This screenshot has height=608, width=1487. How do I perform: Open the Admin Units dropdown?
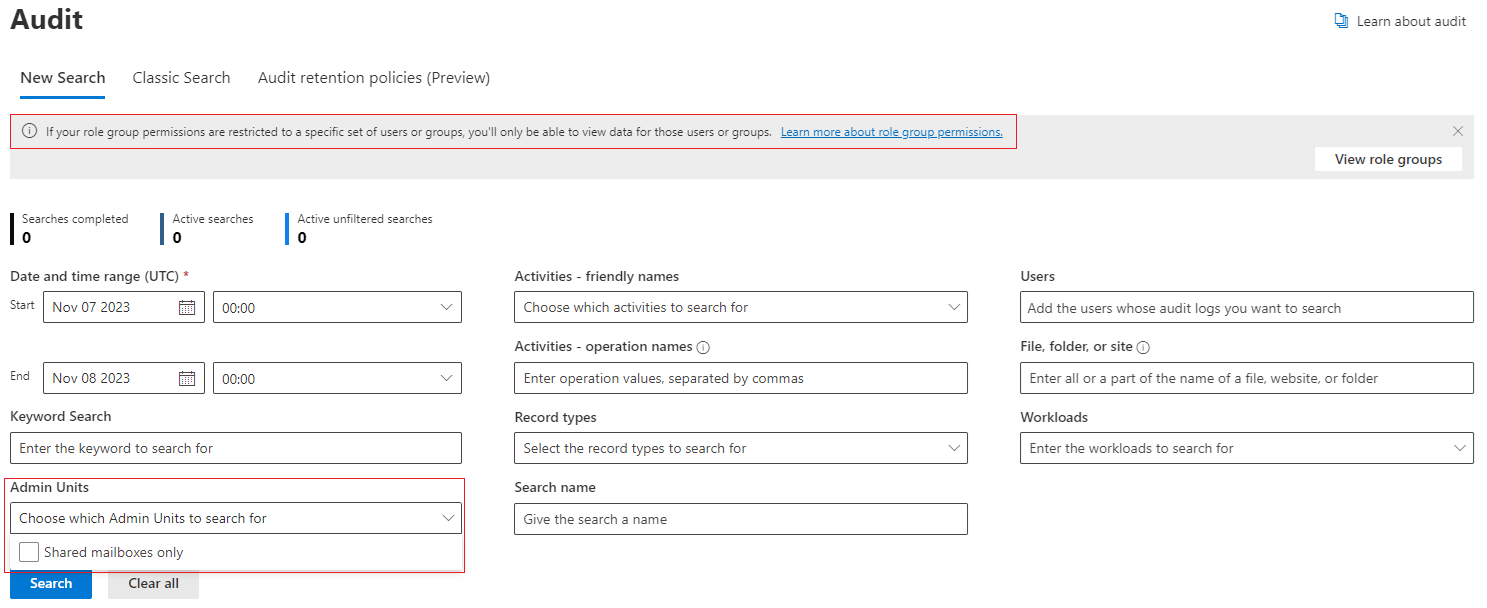click(x=235, y=518)
